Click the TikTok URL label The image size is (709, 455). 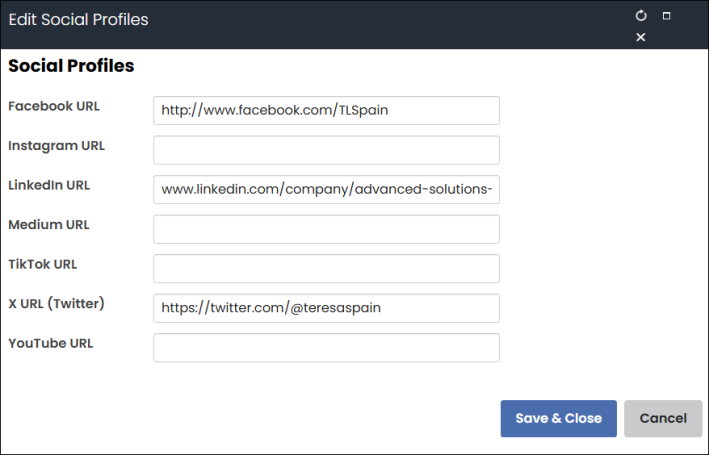pyautogui.click(x=43, y=265)
